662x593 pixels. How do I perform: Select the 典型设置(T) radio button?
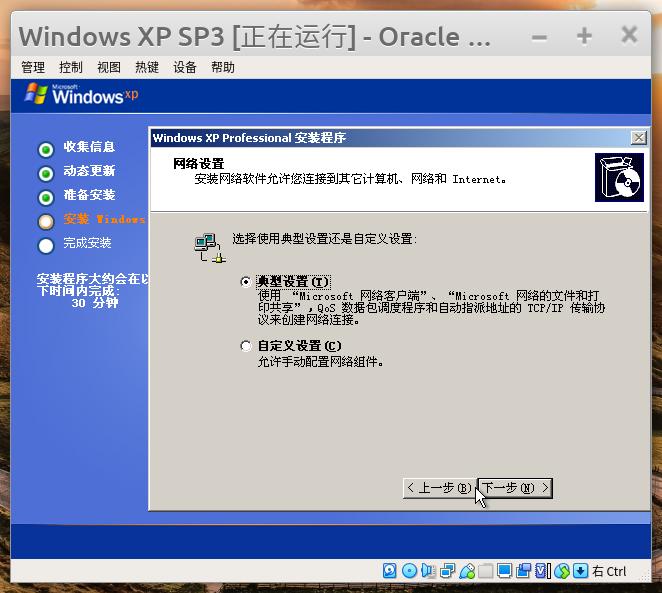(246, 282)
